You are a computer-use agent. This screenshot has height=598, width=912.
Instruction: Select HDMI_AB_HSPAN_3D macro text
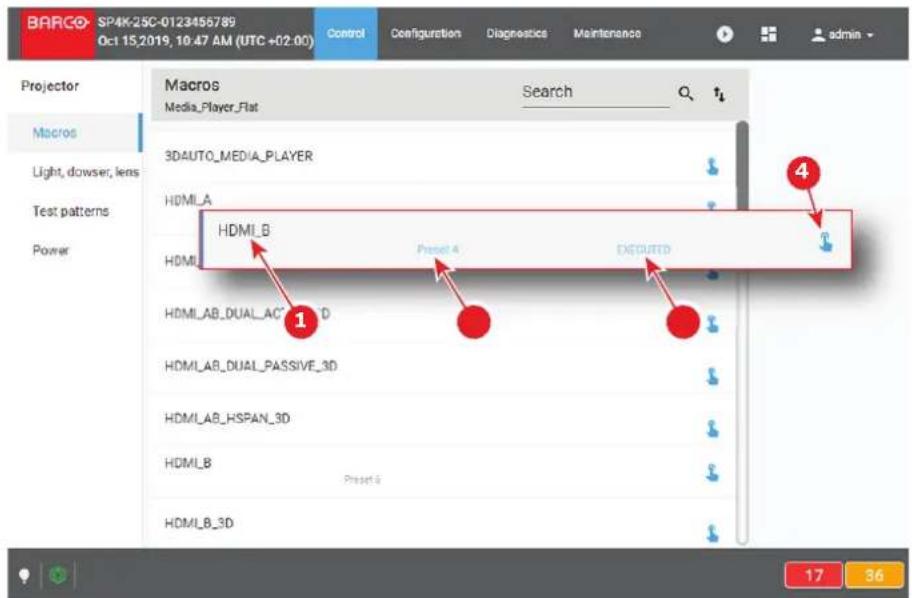click(227, 418)
